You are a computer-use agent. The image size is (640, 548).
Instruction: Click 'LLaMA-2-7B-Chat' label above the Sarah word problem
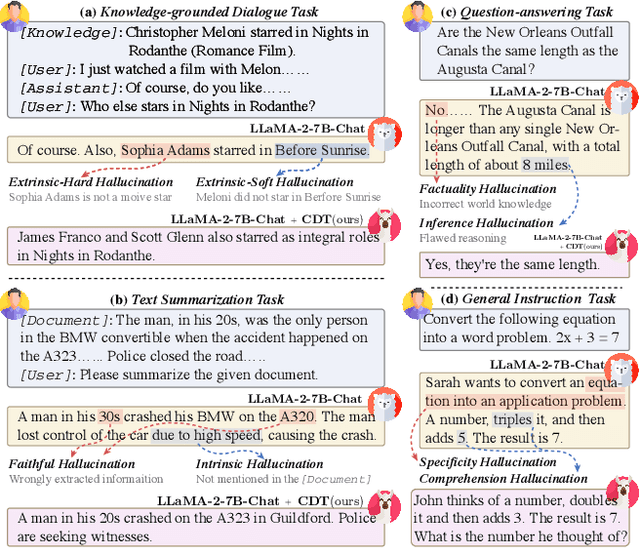[x=547, y=364]
